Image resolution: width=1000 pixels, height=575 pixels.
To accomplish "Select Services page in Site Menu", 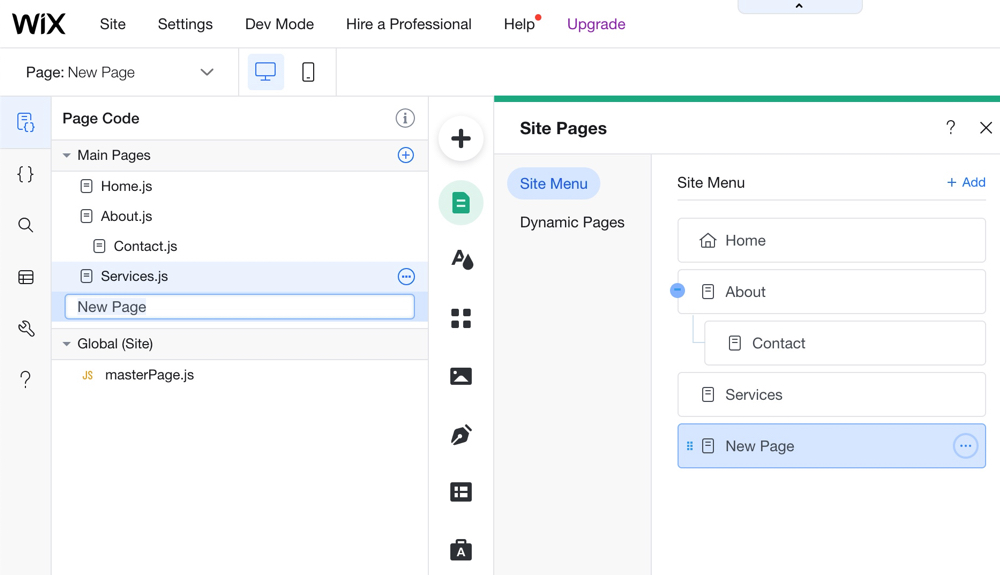I will [x=832, y=395].
